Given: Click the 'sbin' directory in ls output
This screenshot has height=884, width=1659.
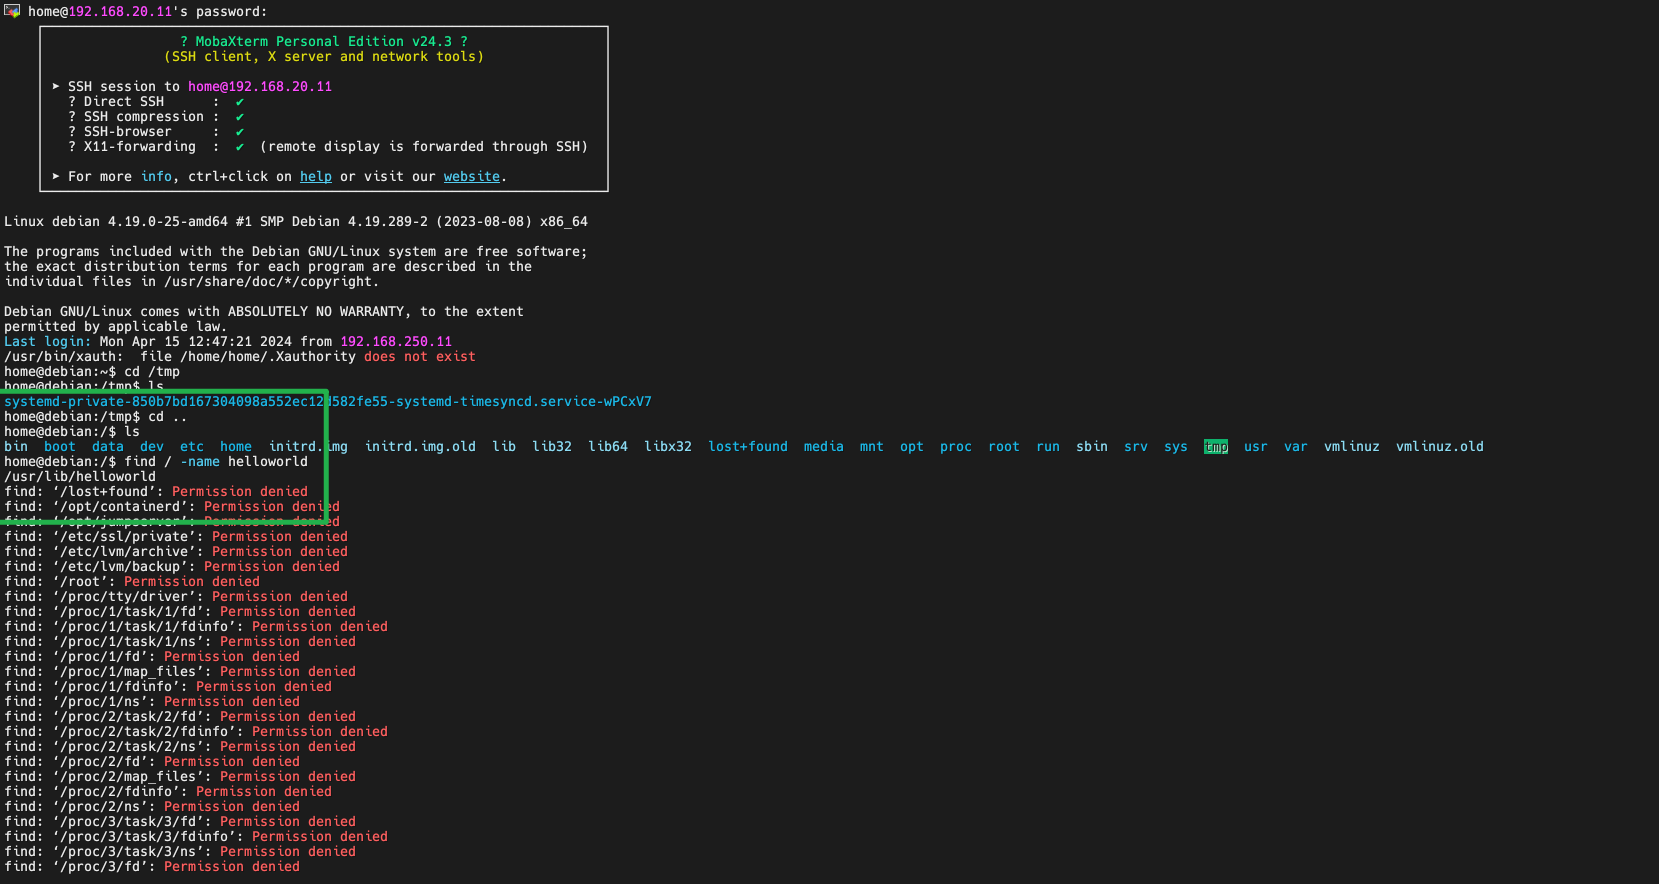Looking at the screenshot, I should (1091, 447).
